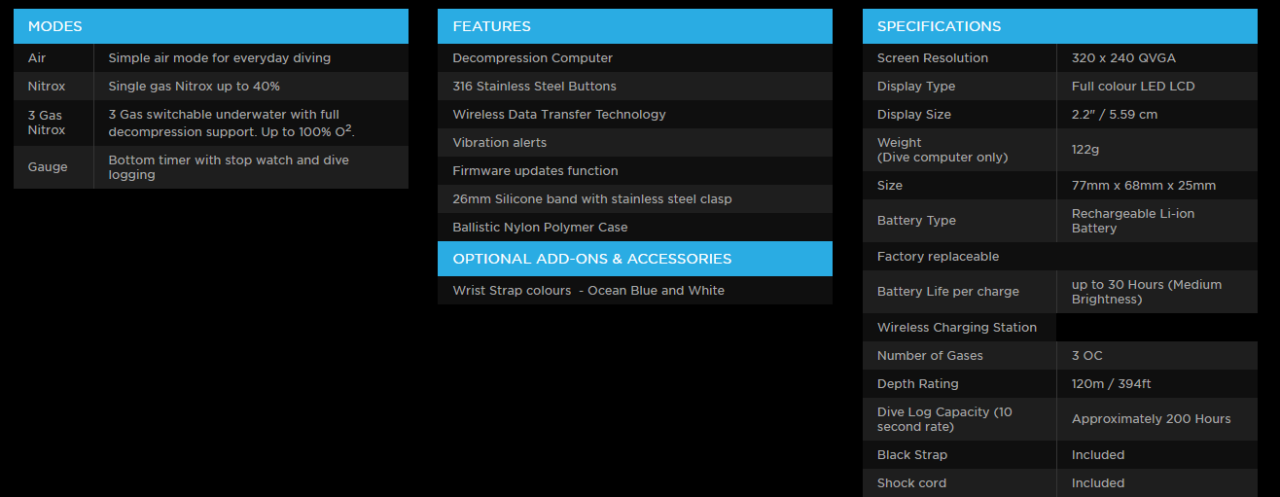Screen dimensions: 1280x497
Task: Click the SPECIFICATIONS section header
Action: coord(938,26)
